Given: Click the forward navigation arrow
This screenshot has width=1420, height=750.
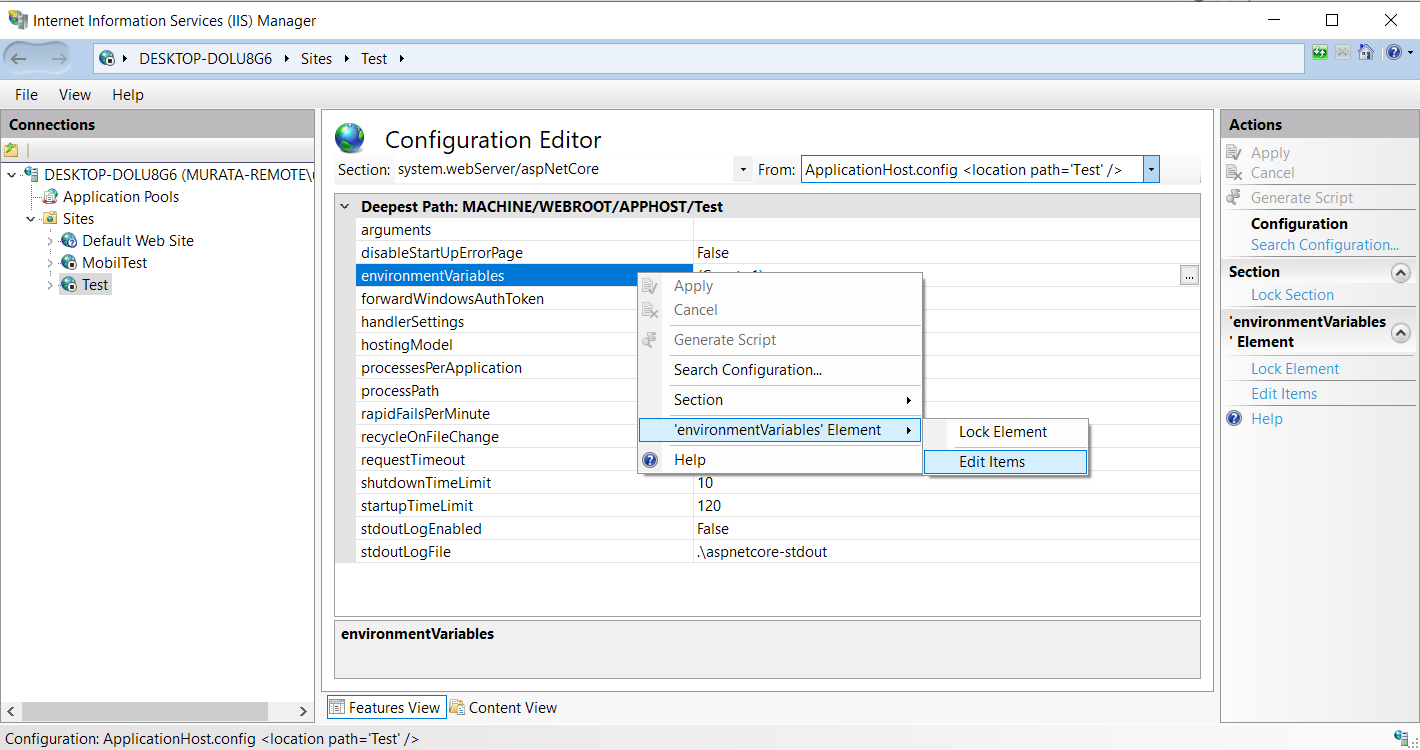Looking at the screenshot, I should tap(58, 59).
